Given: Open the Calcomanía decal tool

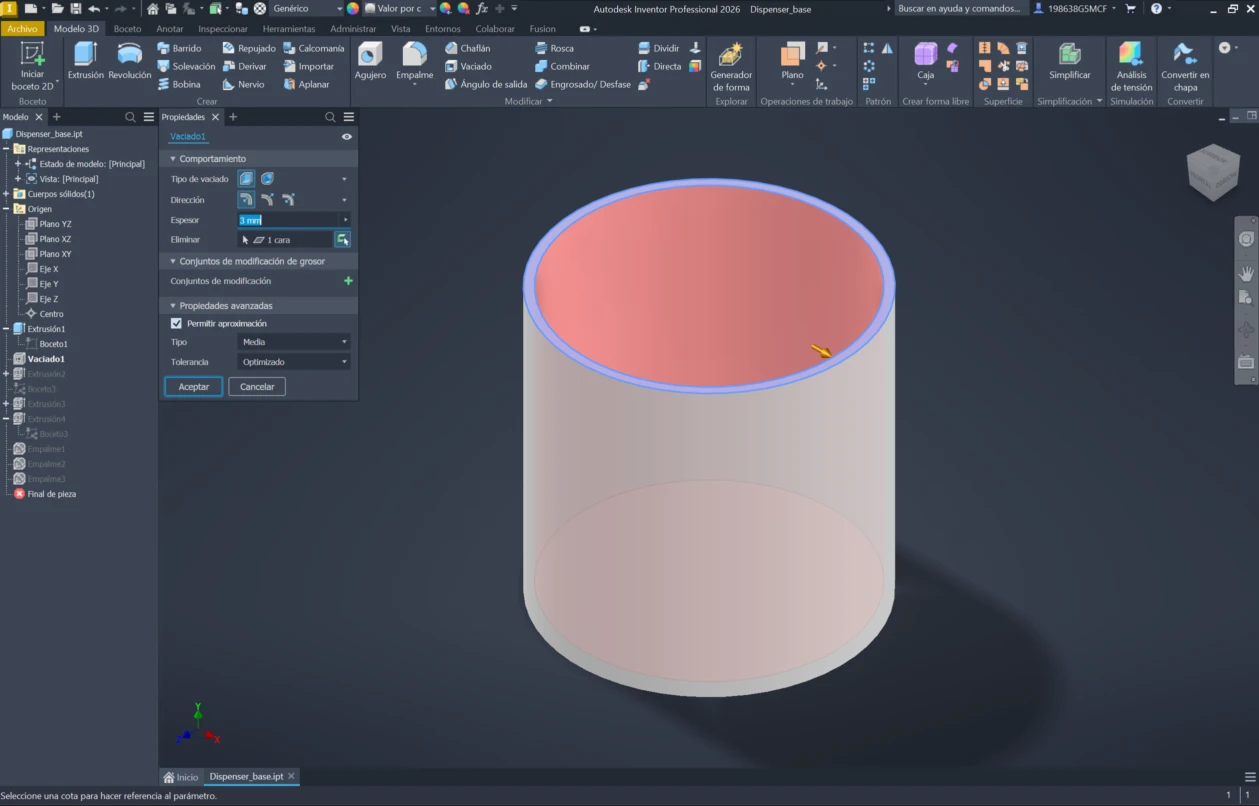Looking at the screenshot, I should (314, 48).
